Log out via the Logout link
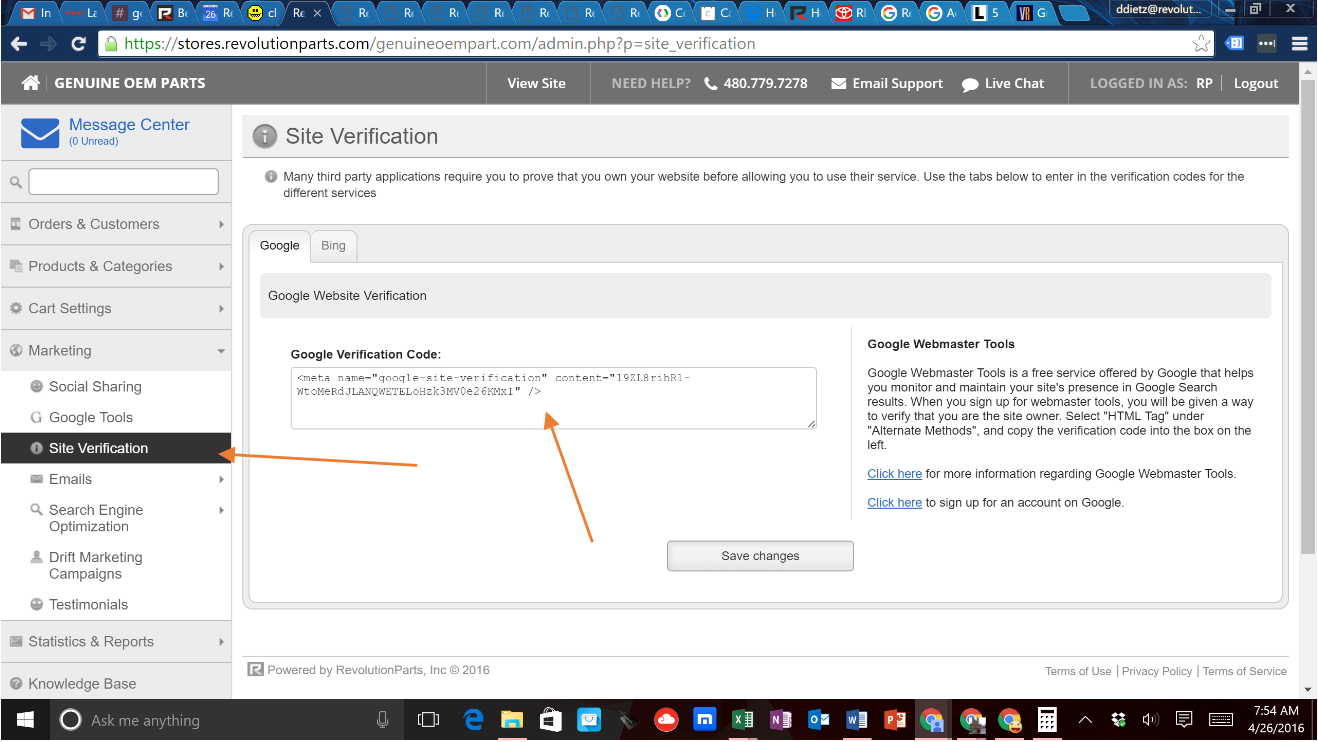1318x742 pixels. (1256, 84)
